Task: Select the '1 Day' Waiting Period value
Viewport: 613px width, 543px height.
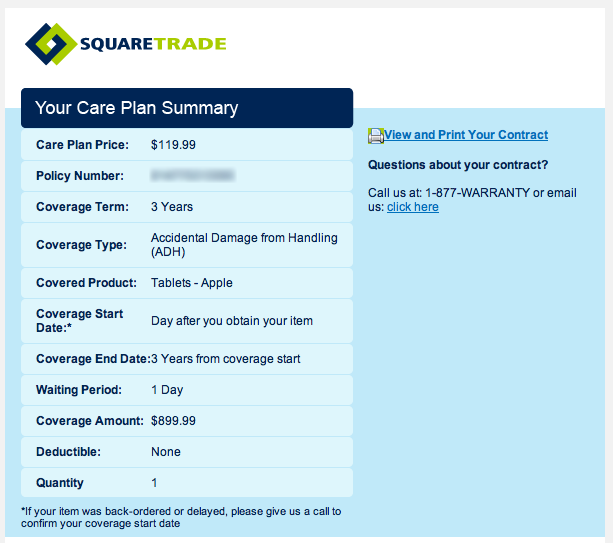Action: 167,390
